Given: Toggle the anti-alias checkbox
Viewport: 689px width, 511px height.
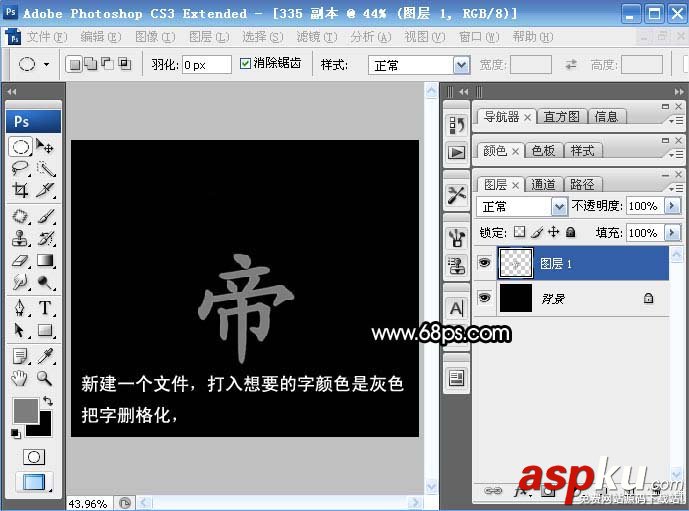Looking at the screenshot, I should point(245,64).
